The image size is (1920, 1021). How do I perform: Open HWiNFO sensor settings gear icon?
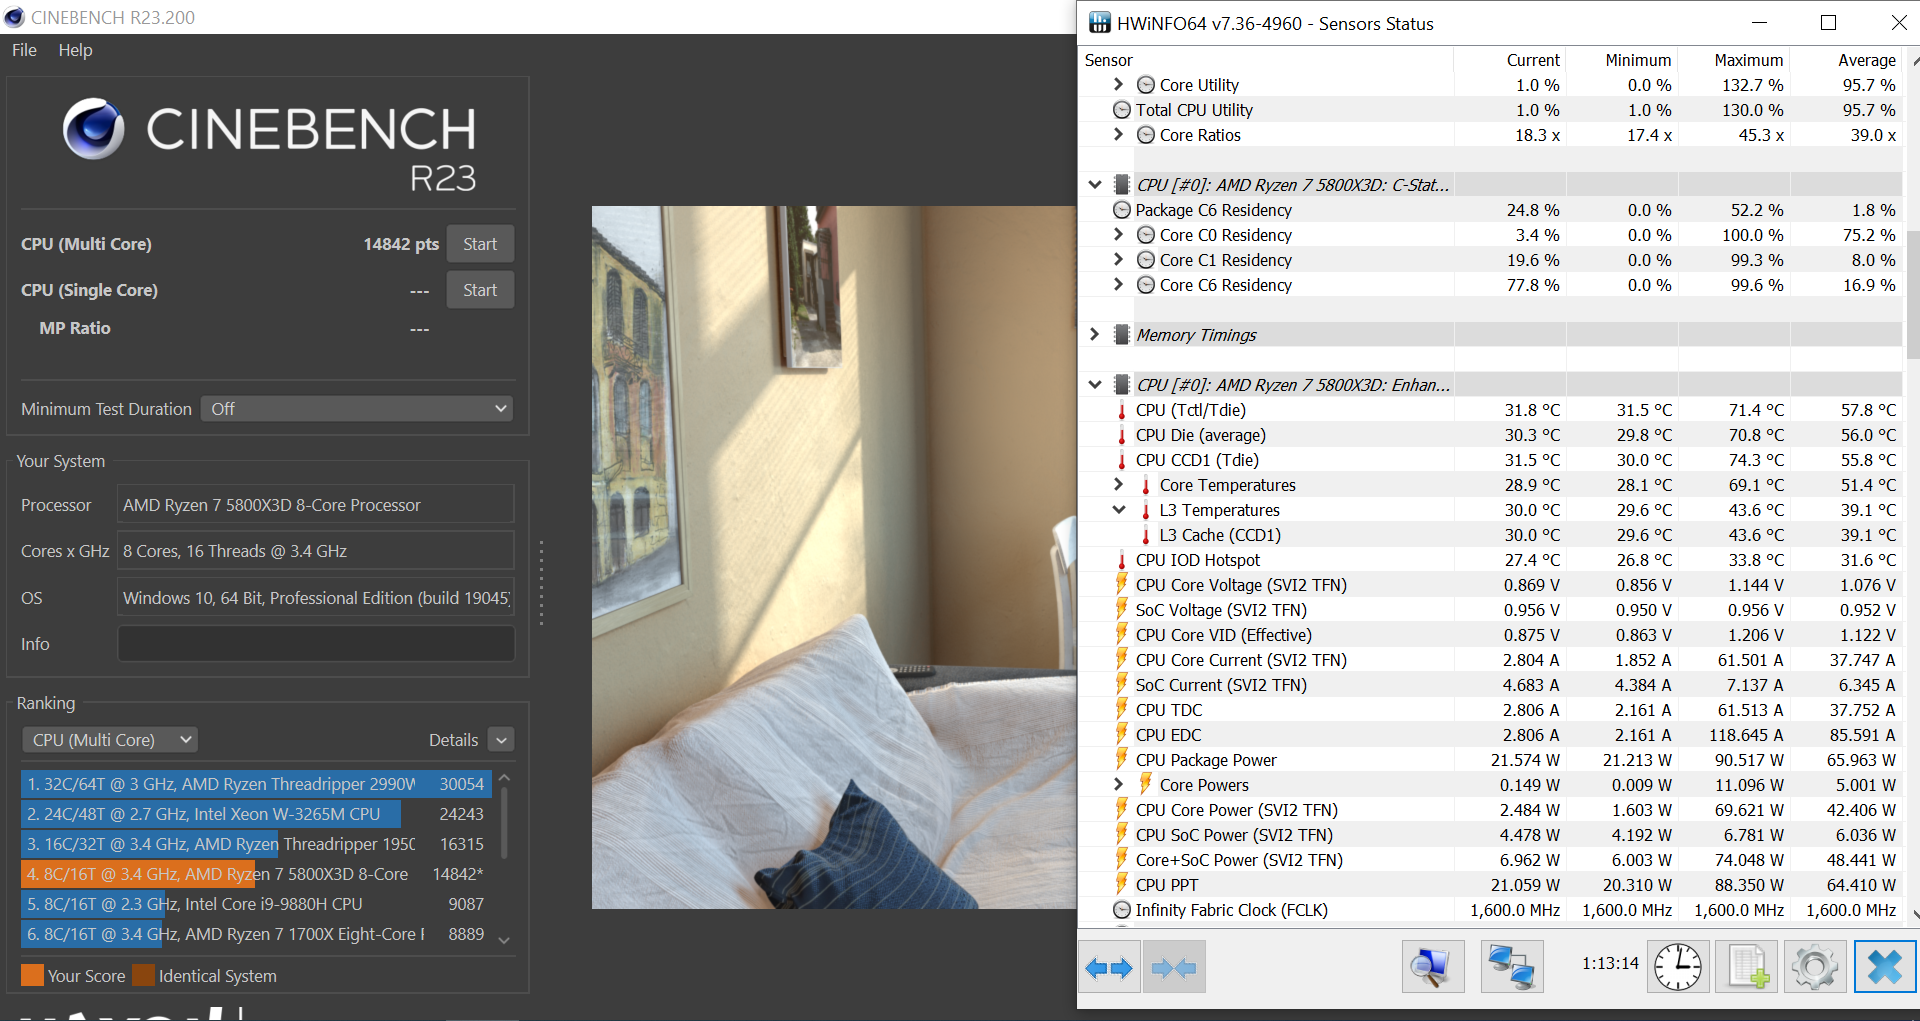tap(1815, 967)
